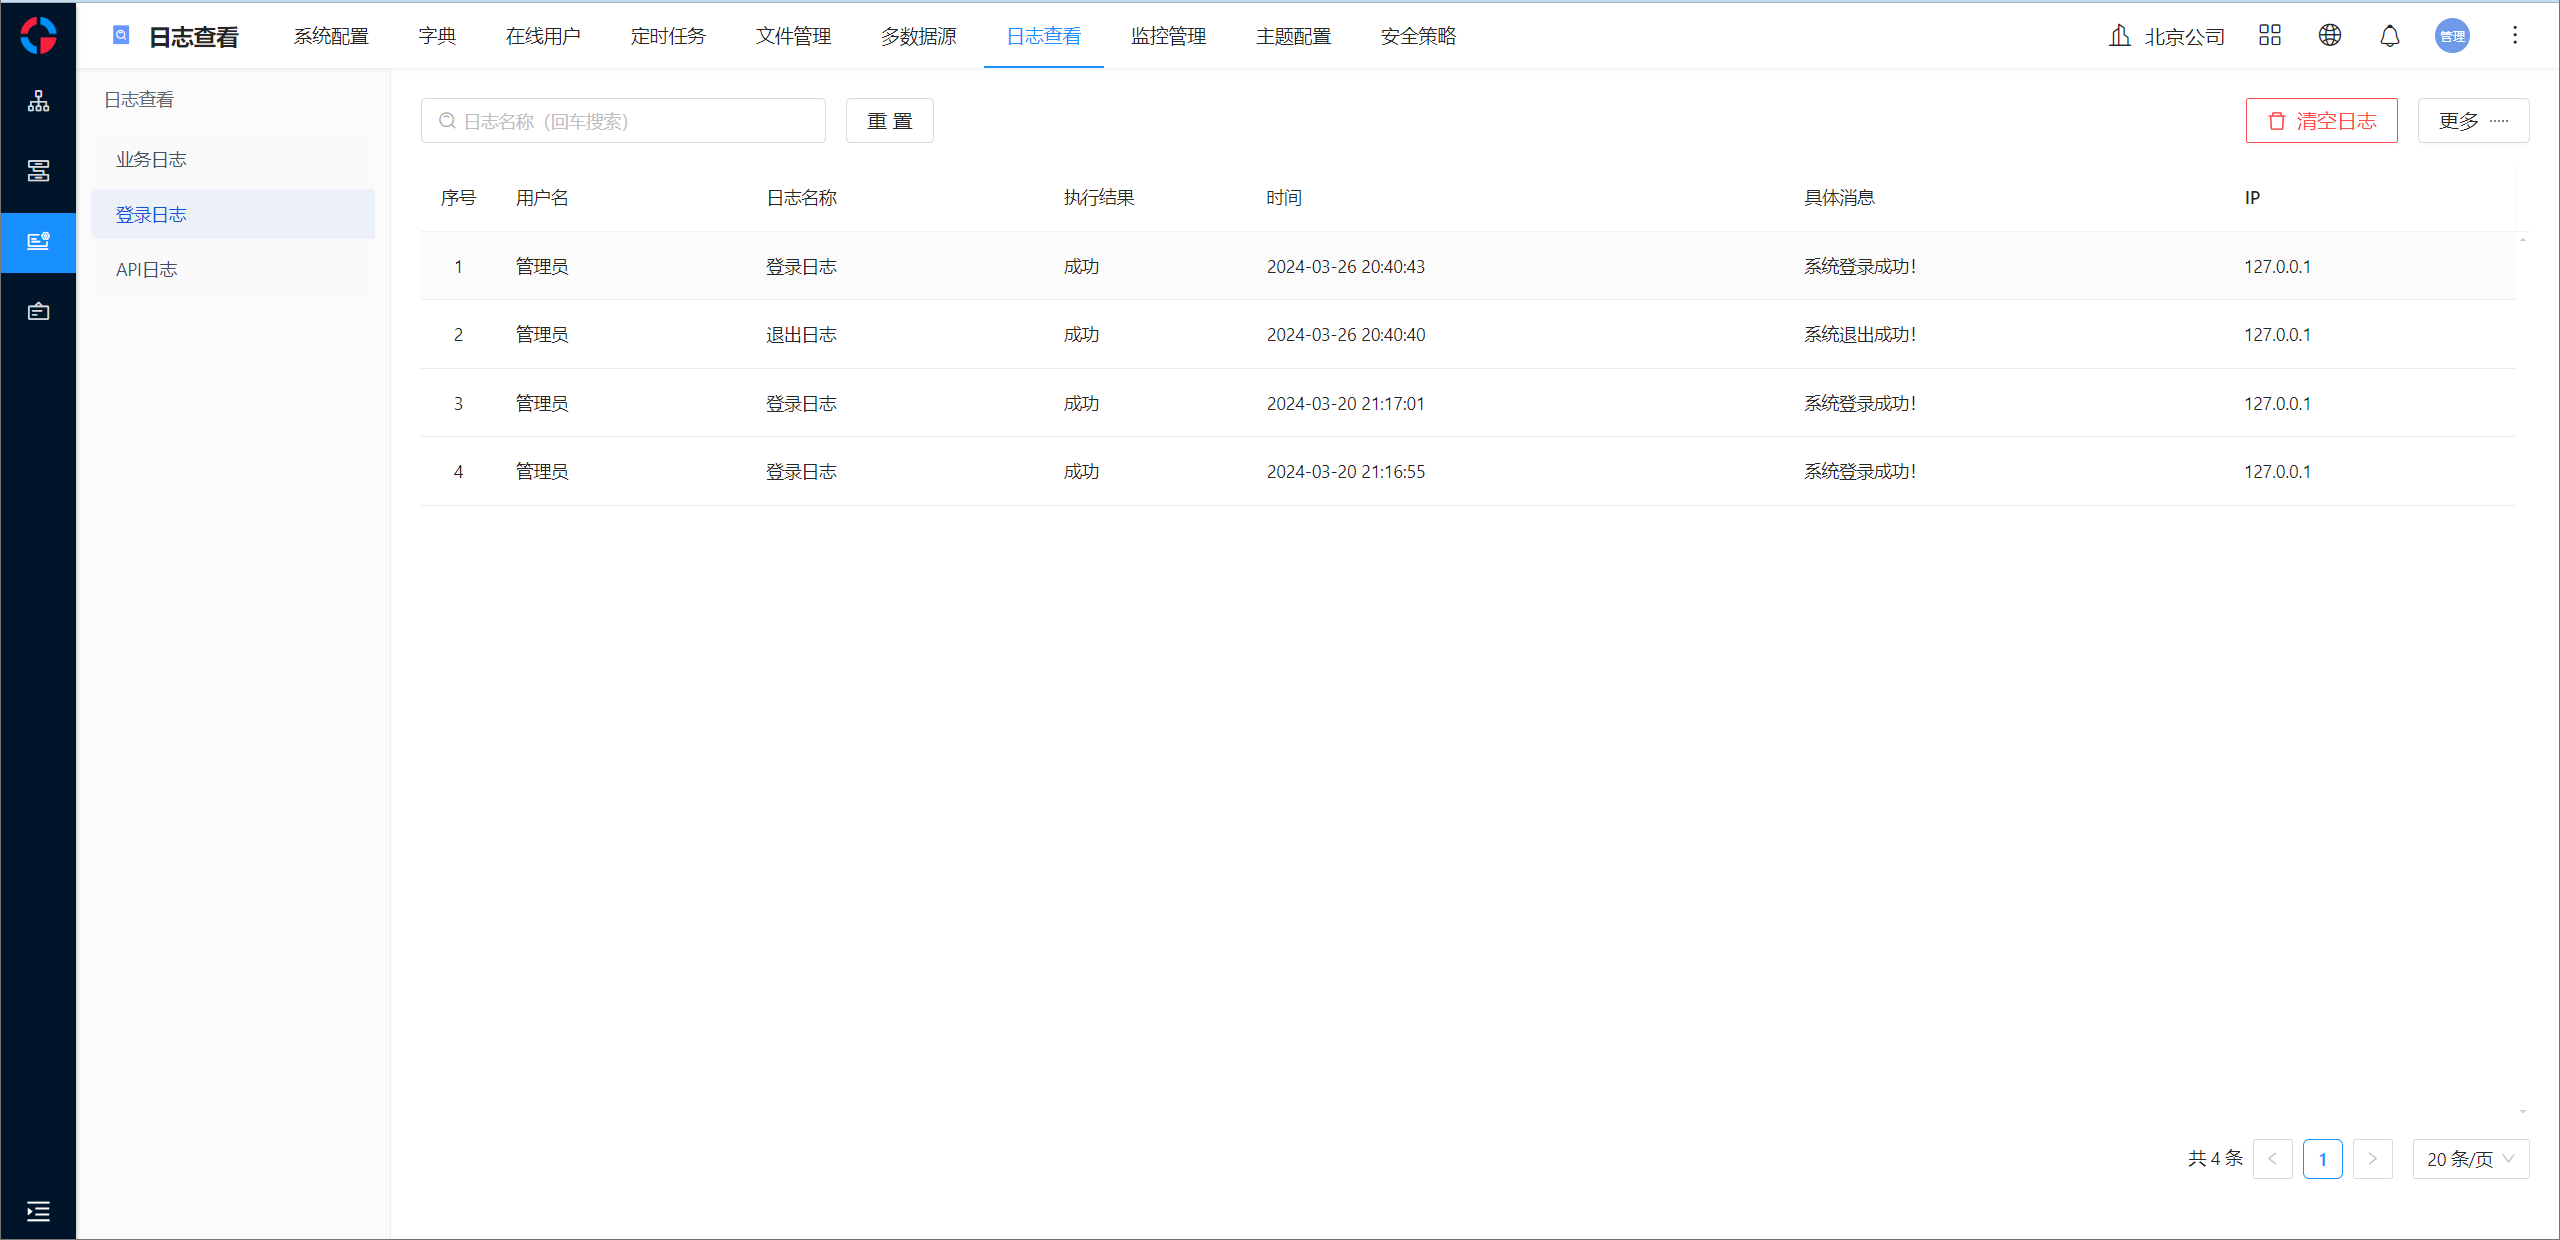Click the briefcase icon in left sidebar

pyautogui.click(x=38, y=311)
